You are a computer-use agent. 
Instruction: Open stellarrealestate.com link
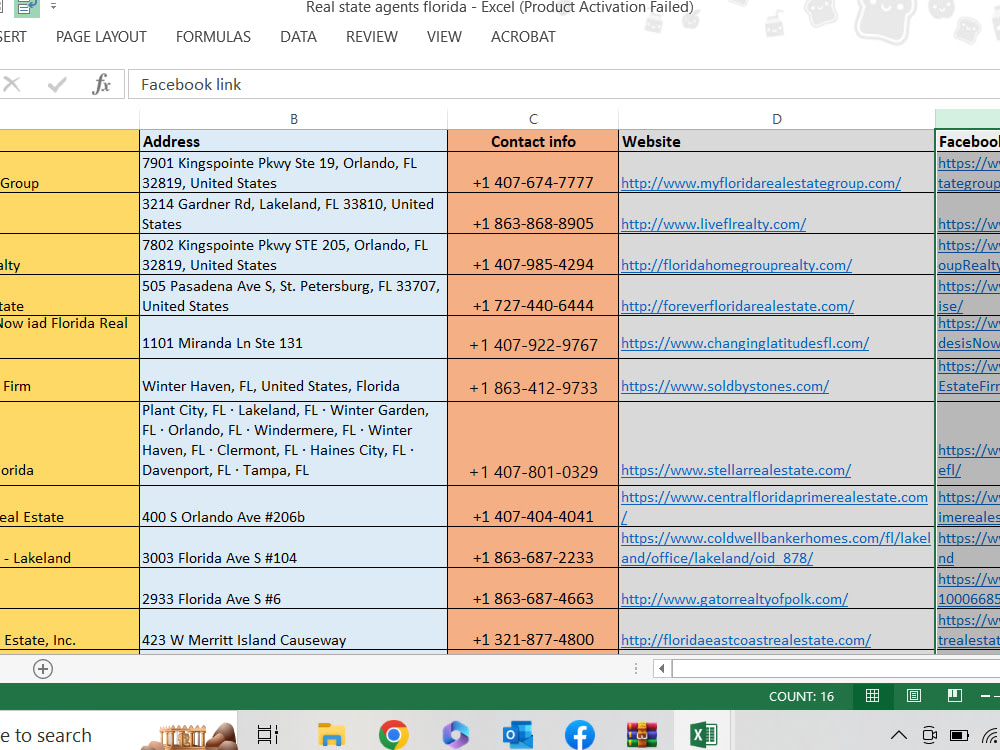click(736, 470)
